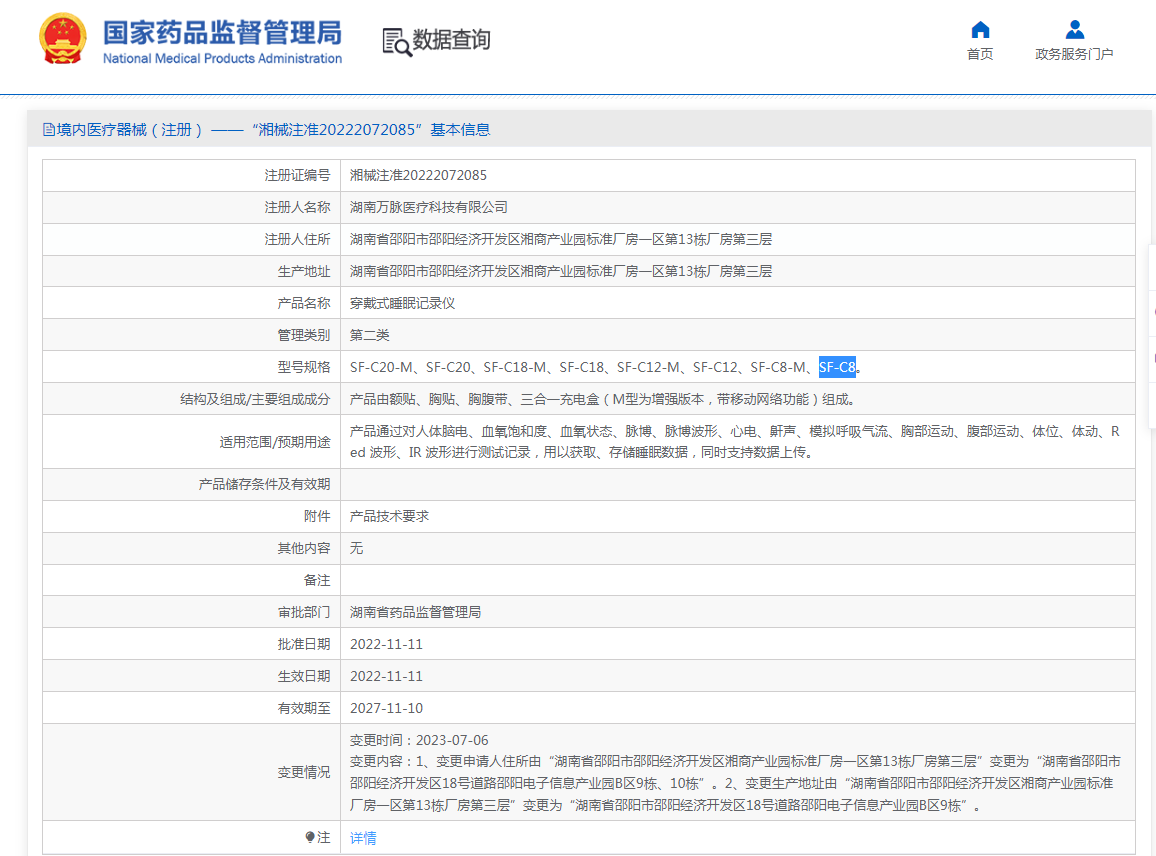The image size is (1156, 856).
Task: Click product name 穿戴式睡眠记录仪
Action: (x=402, y=303)
